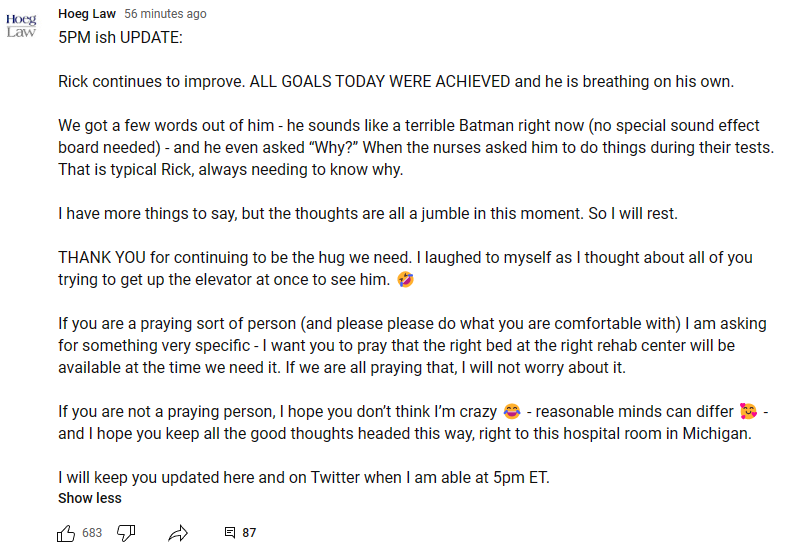Click the thumbs-down dislike icon
This screenshot has height=550, width=792.
click(126, 533)
